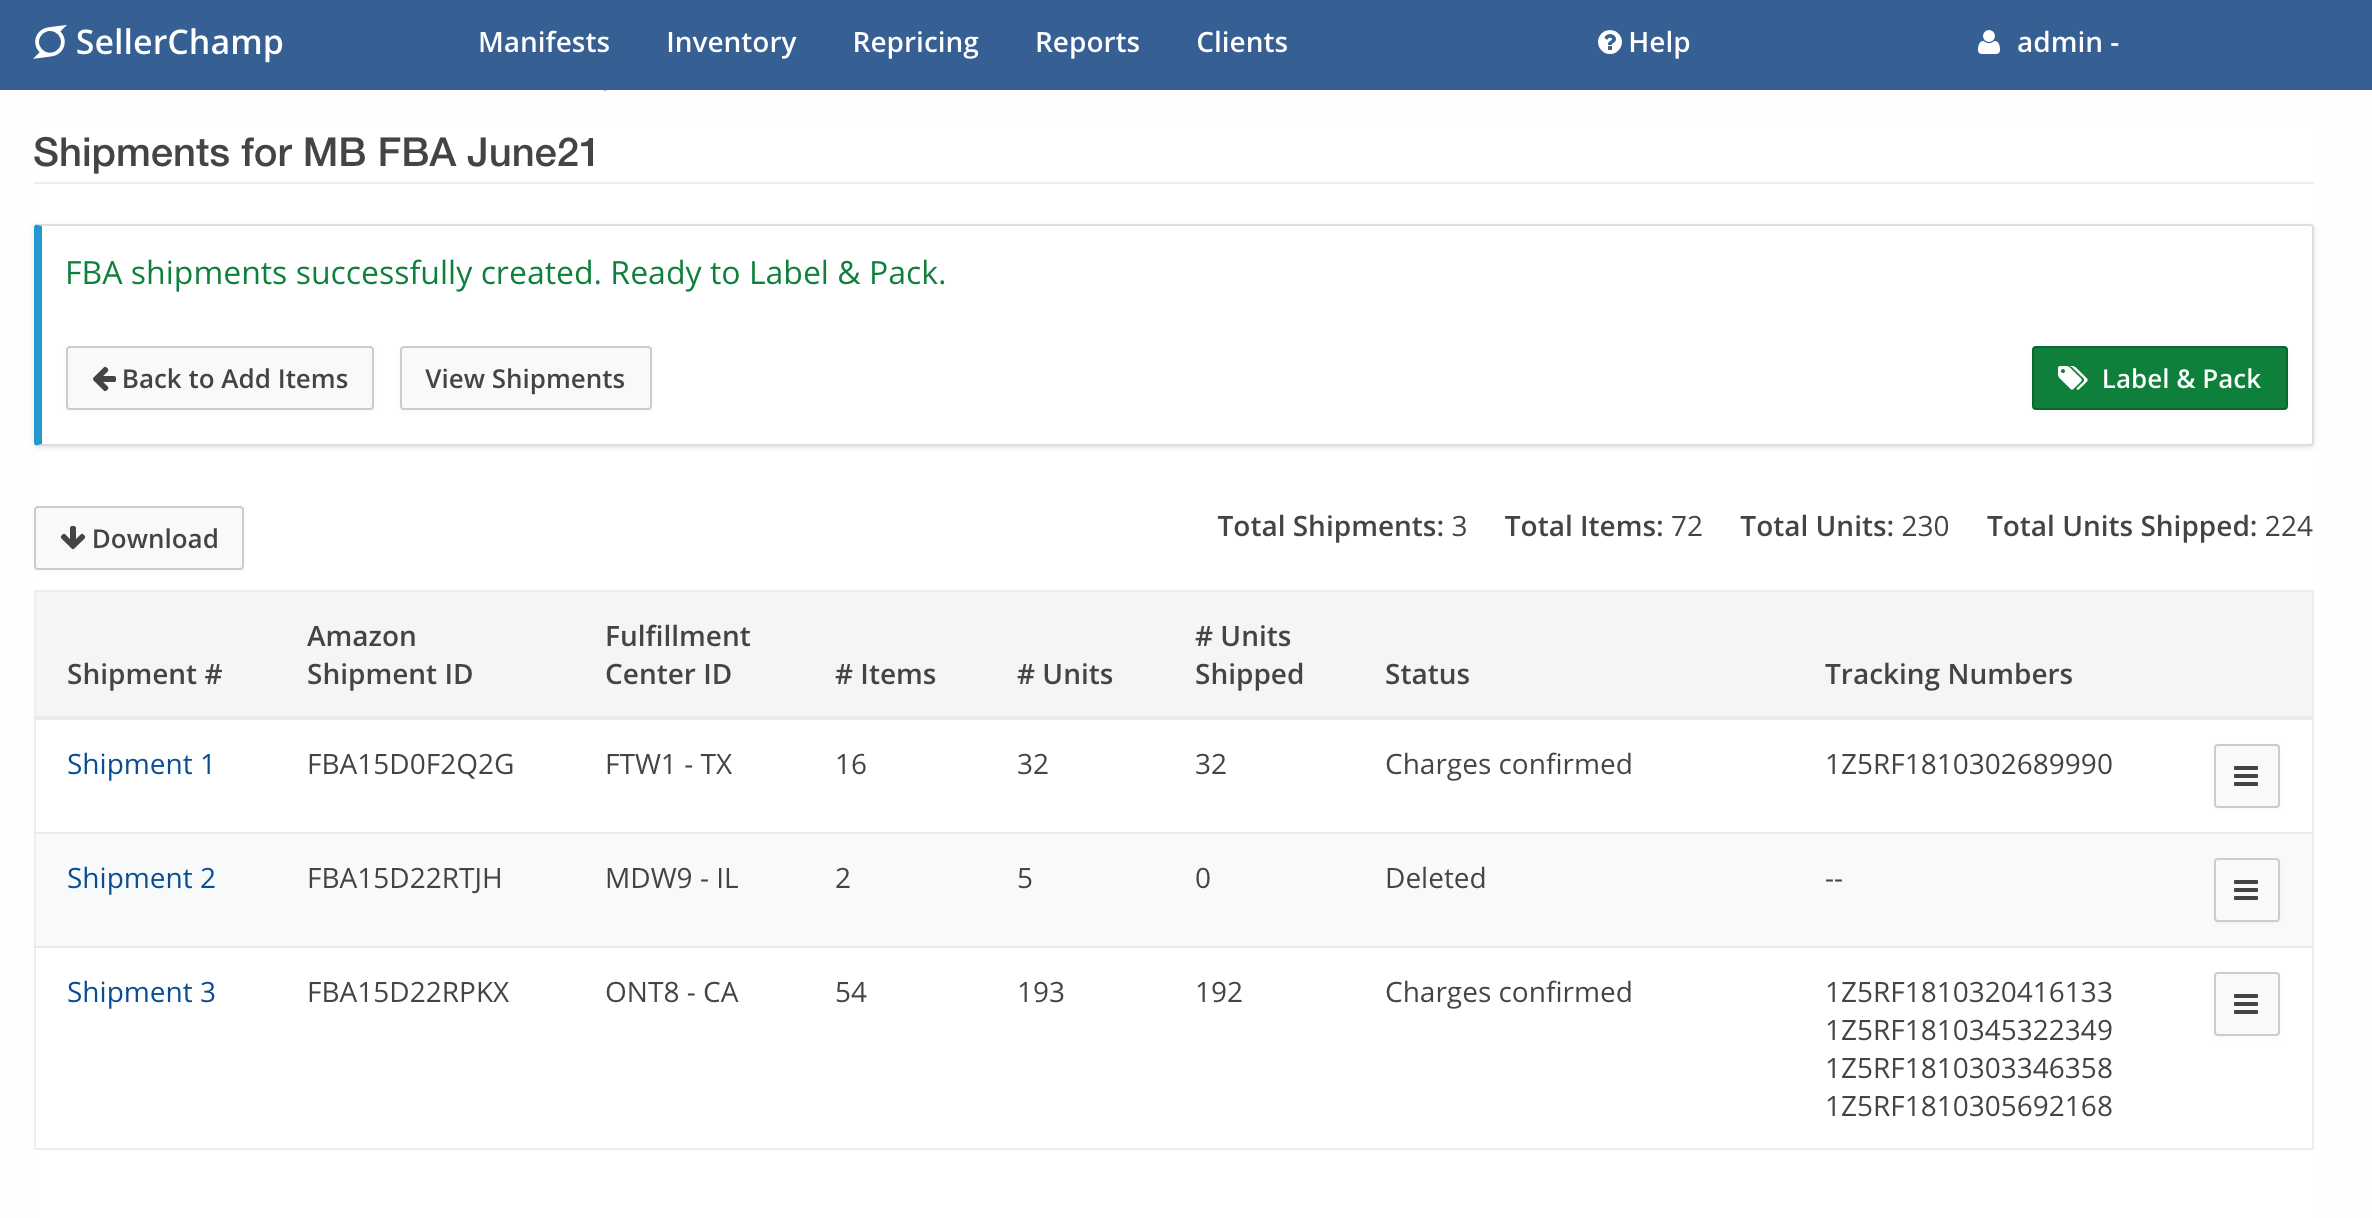This screenshot has width=2372, height=1218.
Task: Click the Download button
Action: pos(139,538)
